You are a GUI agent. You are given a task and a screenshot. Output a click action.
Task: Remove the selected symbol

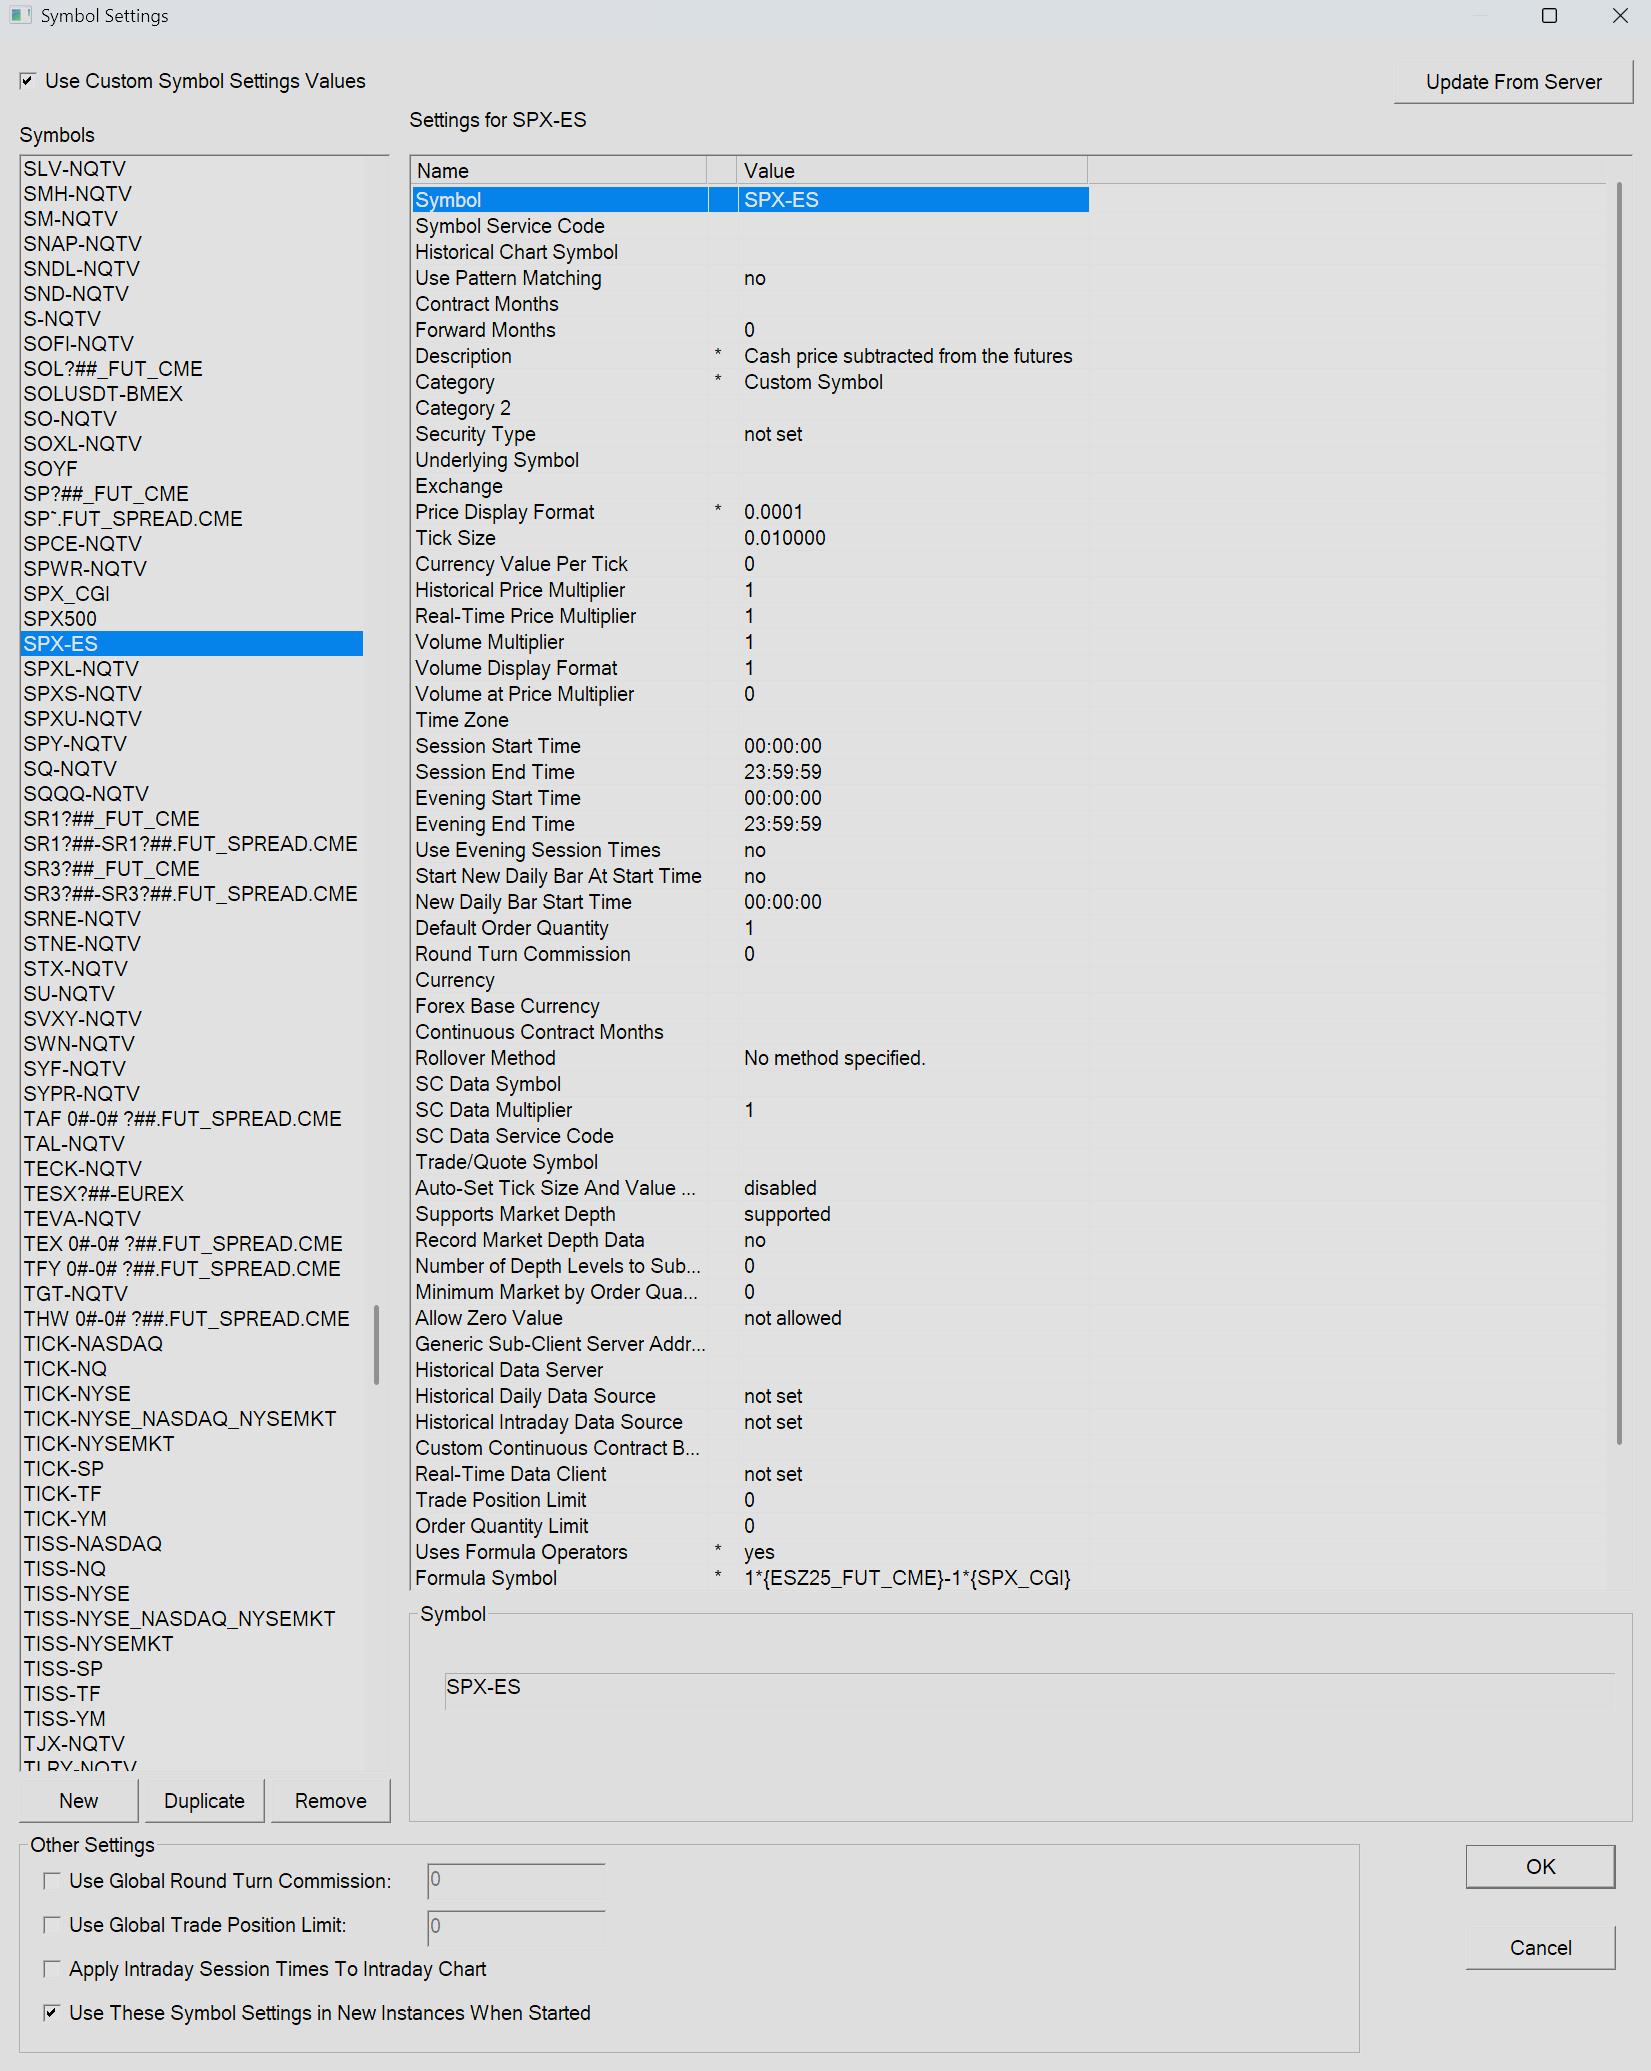pyautogui.click(x=330, y=1801)
